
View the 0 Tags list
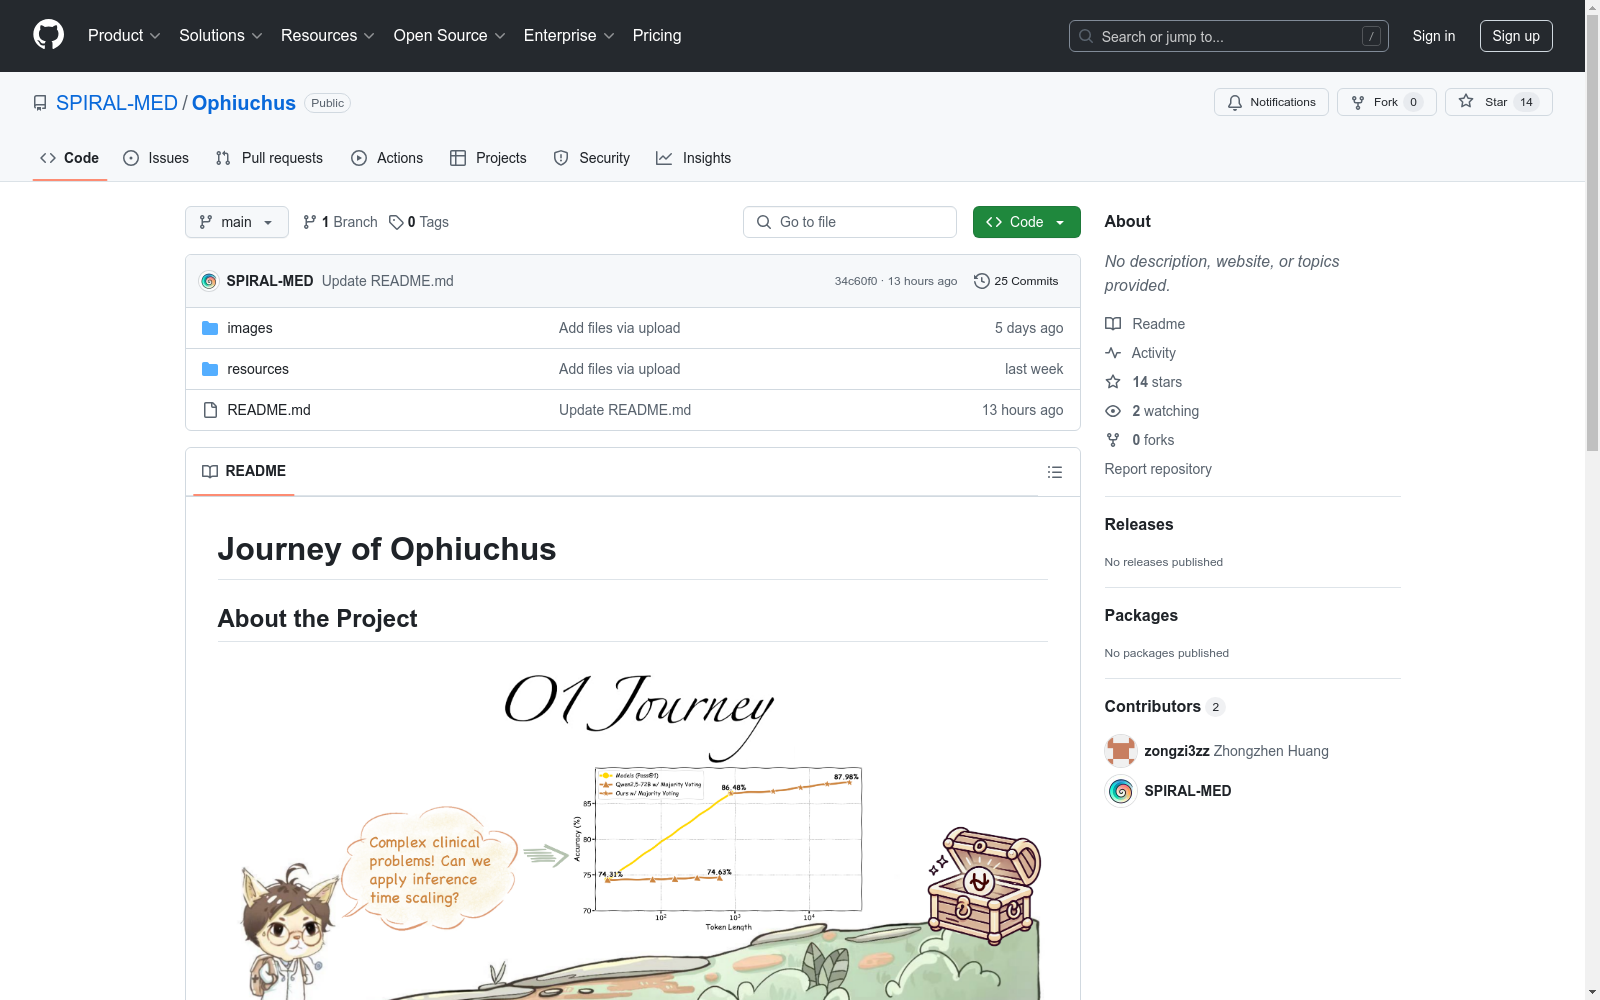419,222
